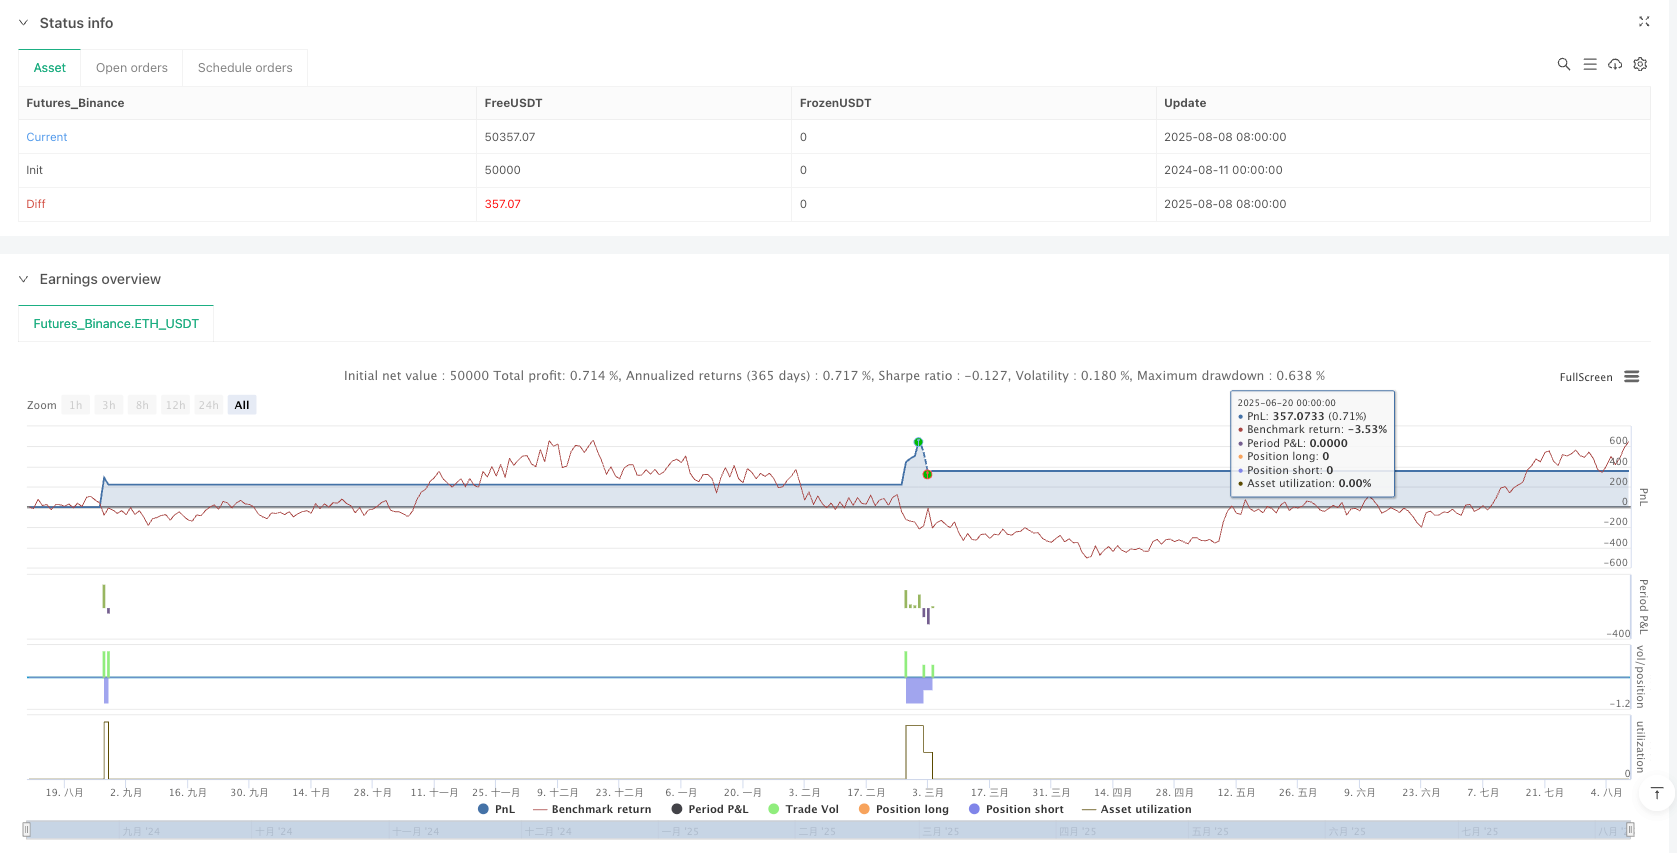This screenshot has height=853, width=1677.
Task: Click the expand icon of Status info panel
Action: (1643, 21)
